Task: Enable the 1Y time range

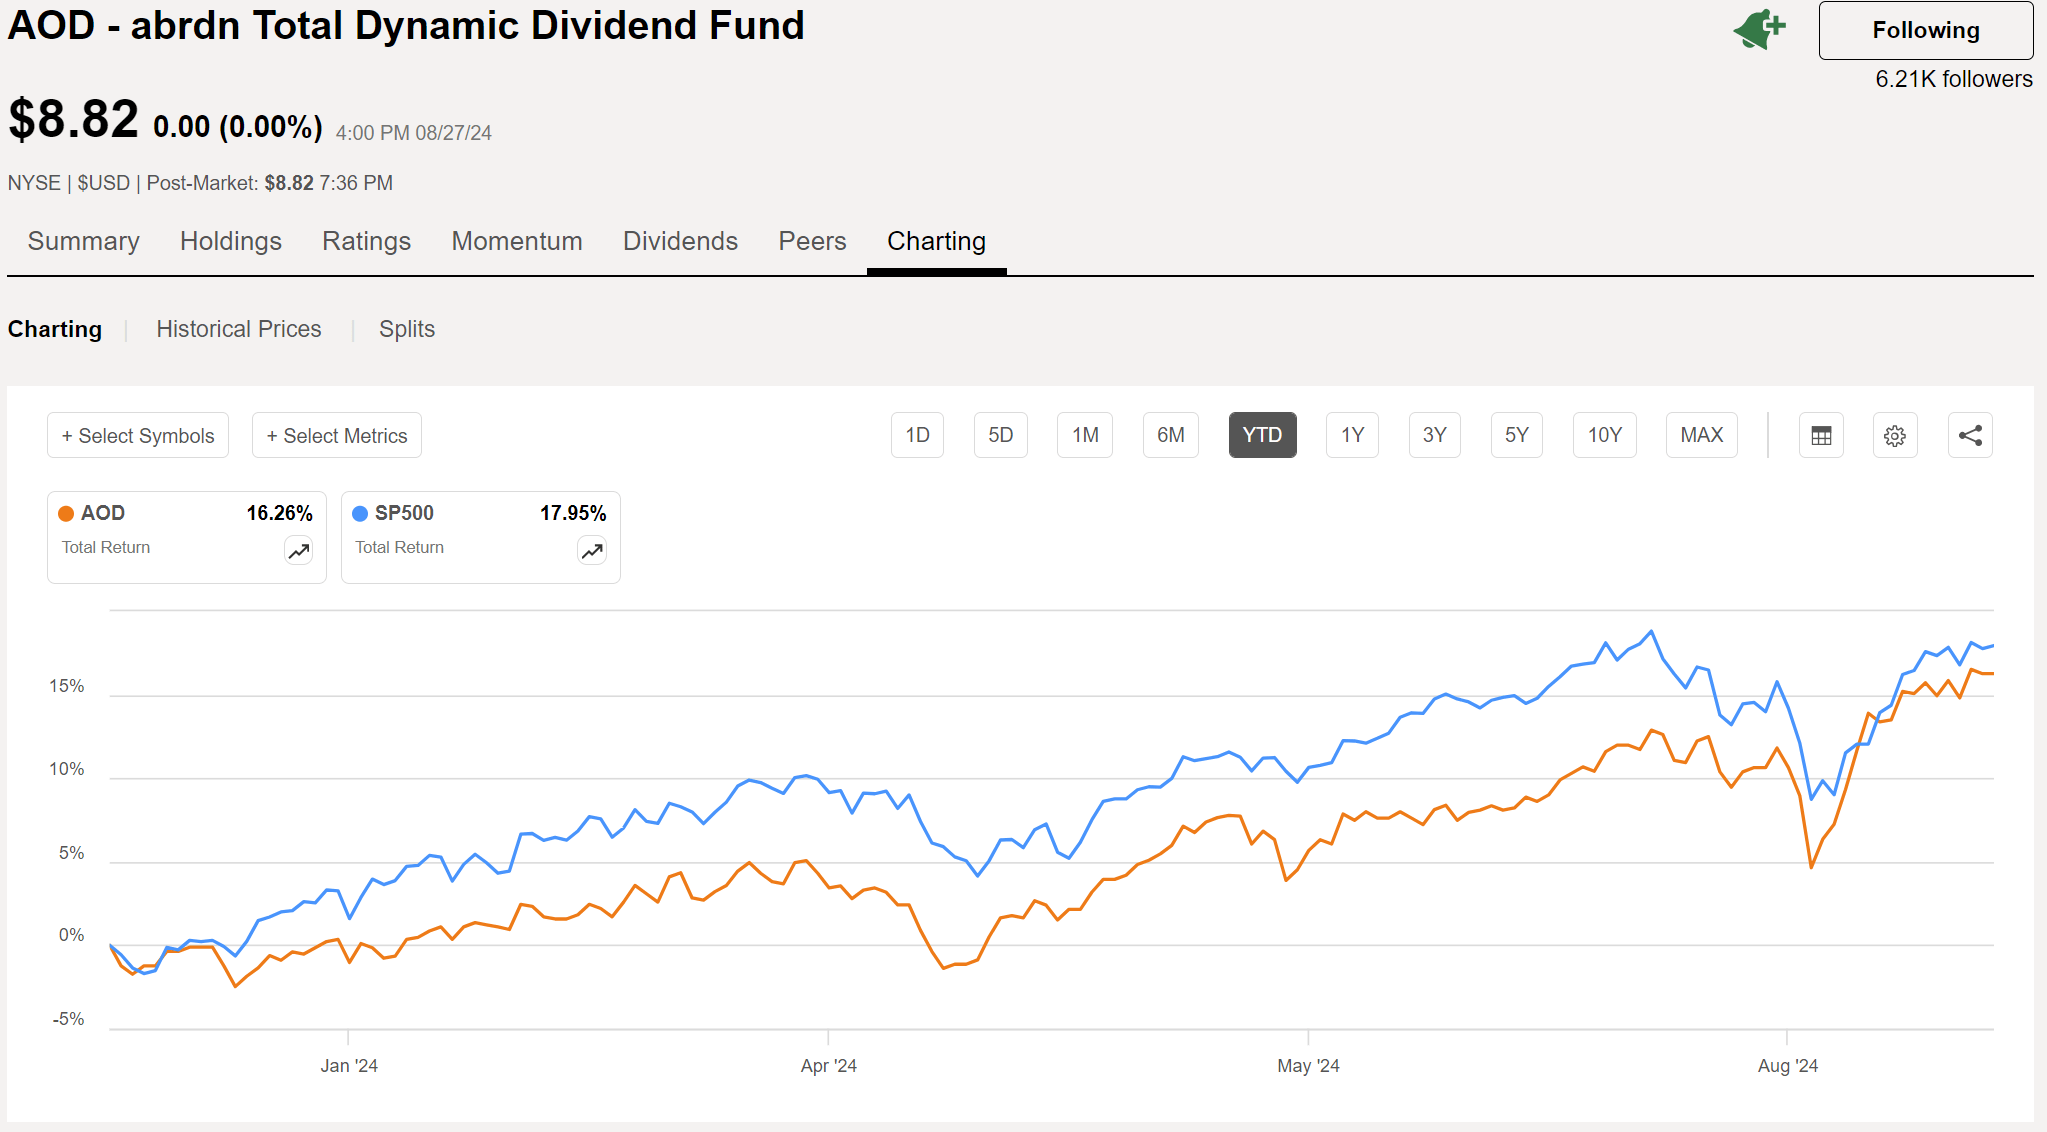Action: click(1352, 435)
